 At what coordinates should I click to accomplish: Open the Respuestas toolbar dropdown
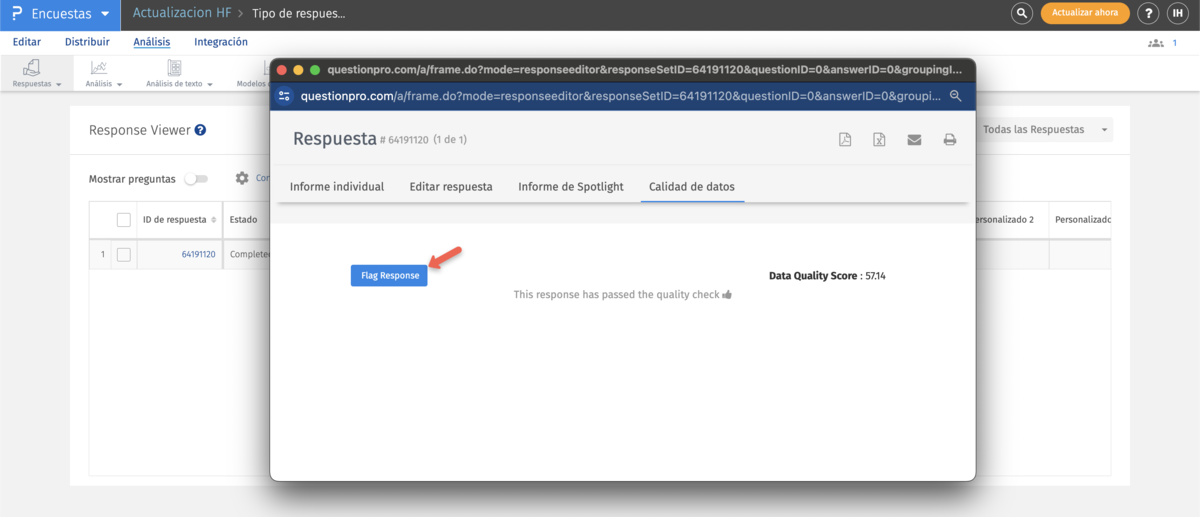coord(37,74)
